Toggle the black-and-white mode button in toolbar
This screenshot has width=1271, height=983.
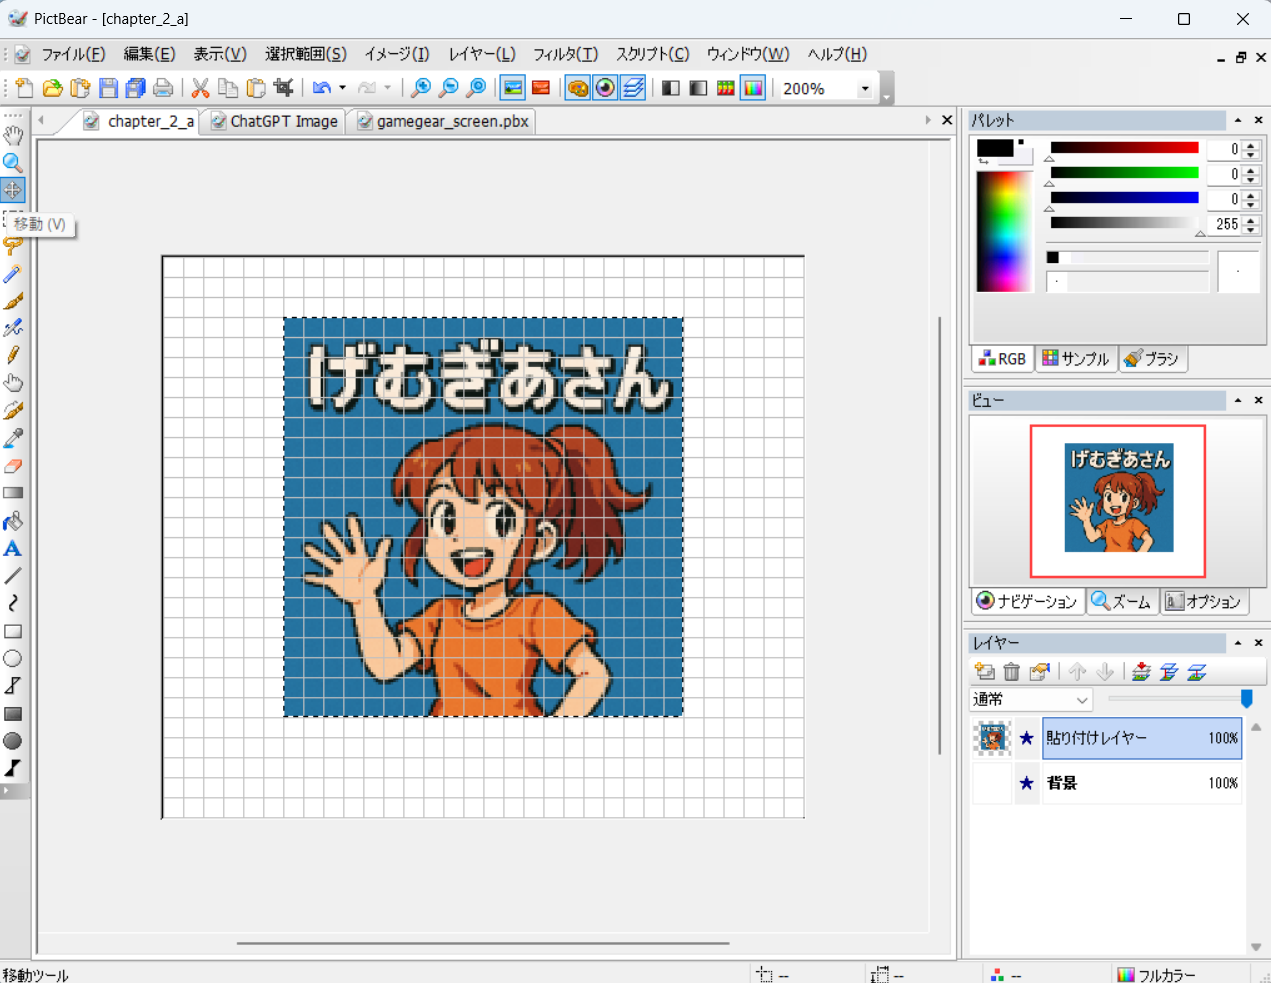click(670, 88)
